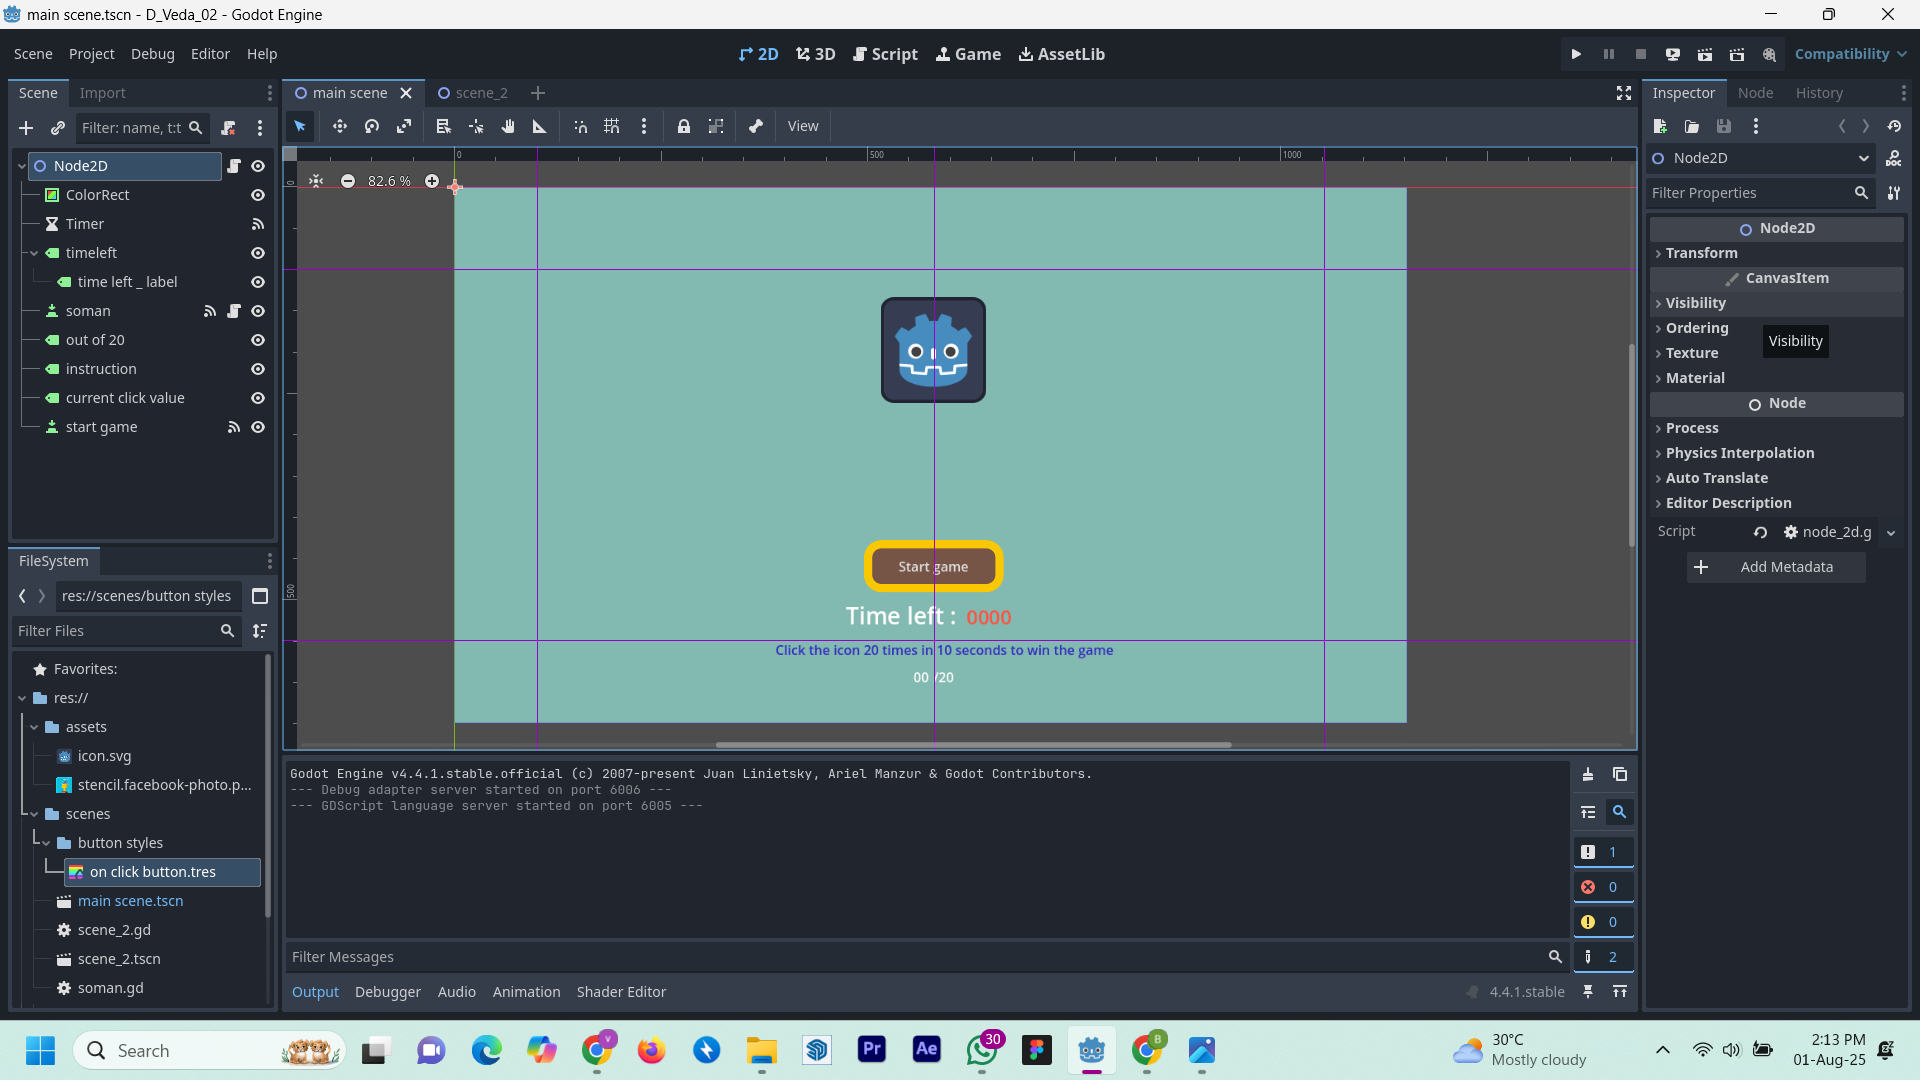
Task: Open WhatsApp from the taskbar
Action: tap(982, 1050)
